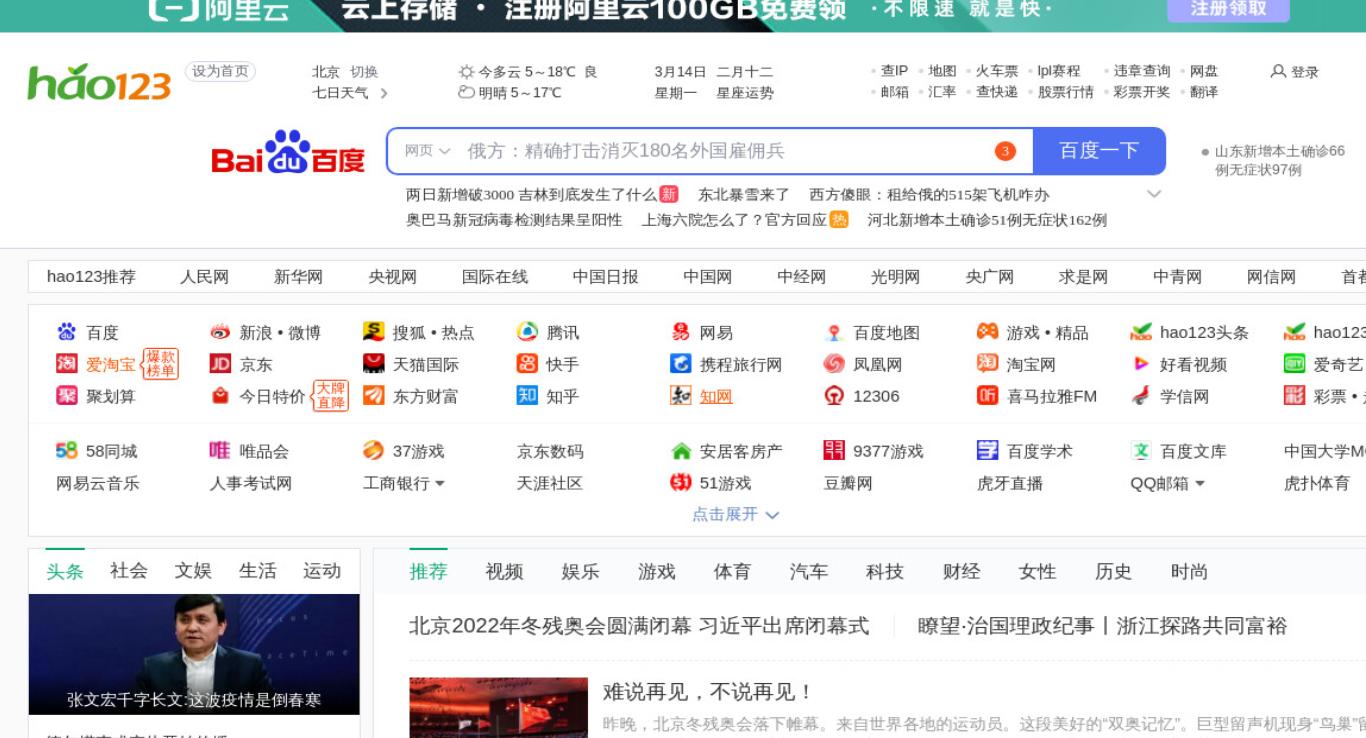Expand 七日天气 forecast arrow
Screen dimensions: 1366x738
tap(384, 93)
